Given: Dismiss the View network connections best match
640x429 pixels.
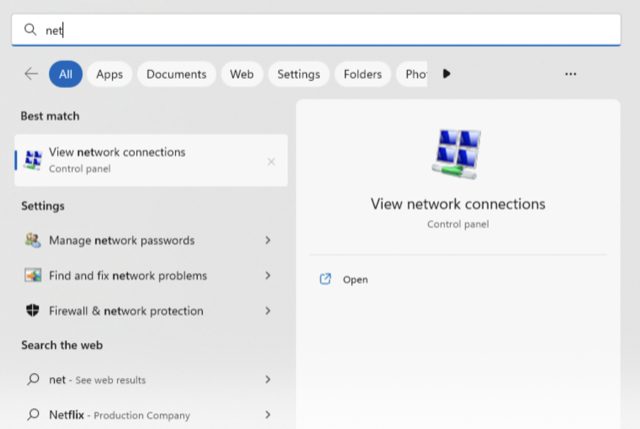Looking at the screenshot, I should (x=271, y=161).
